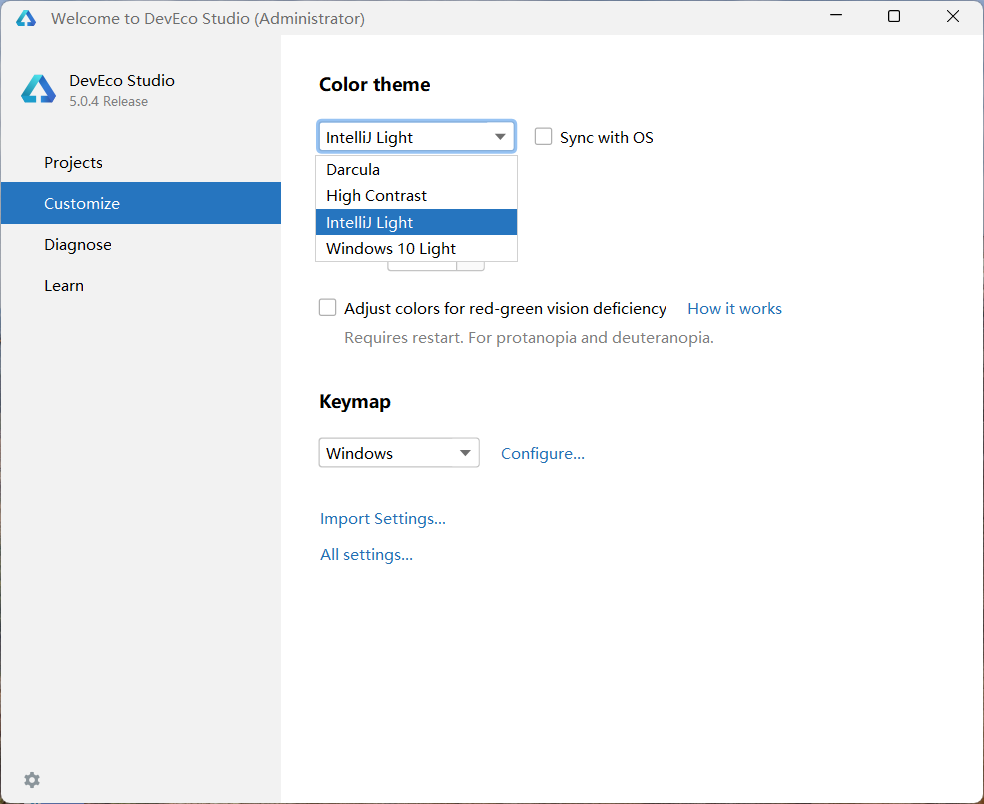Choose the Windows 10 Light theme option
This screenshot has height=804, width=984.
(417, 249)
